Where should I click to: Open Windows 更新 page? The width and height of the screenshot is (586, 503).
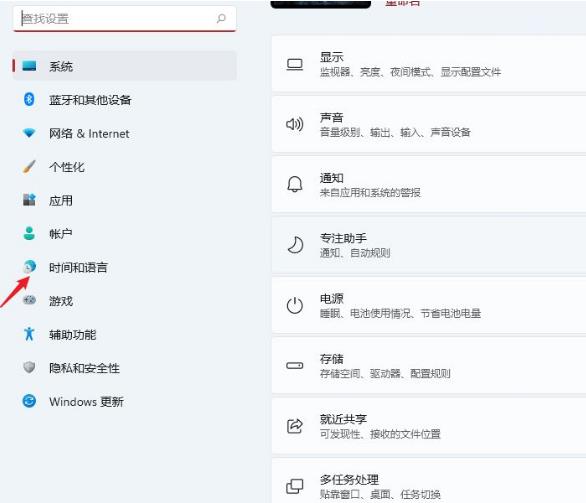(x=124, y=401)
